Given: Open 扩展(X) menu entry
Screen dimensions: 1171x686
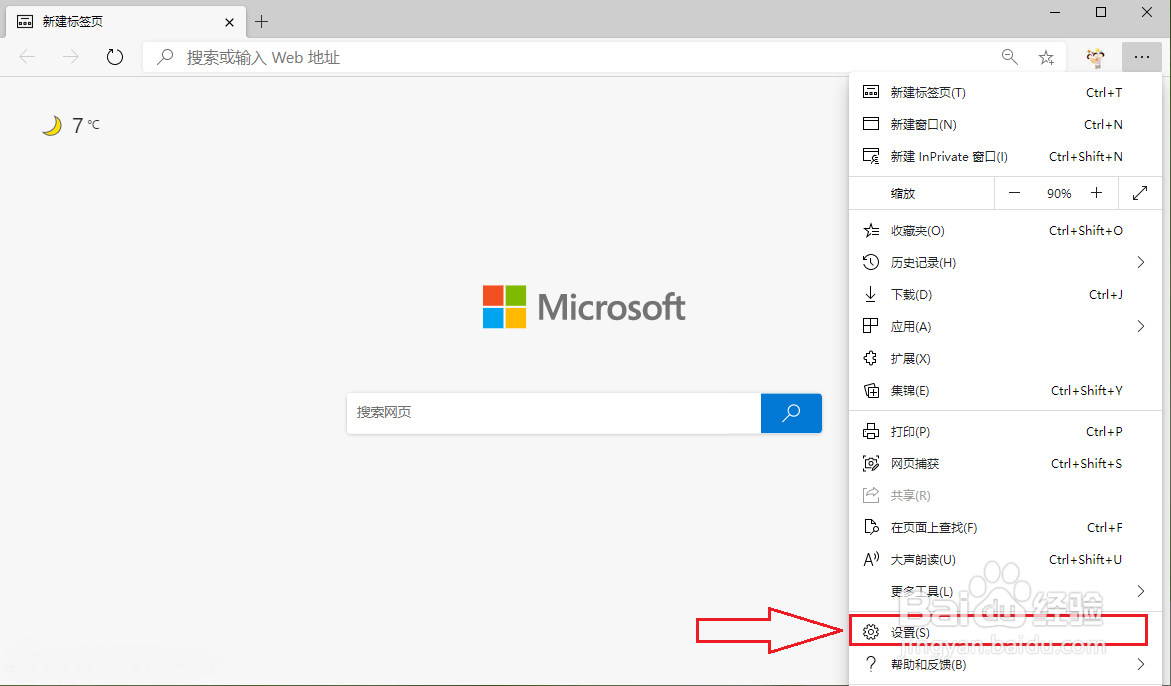Looking at the screenshot, I should click(1005, 359).
